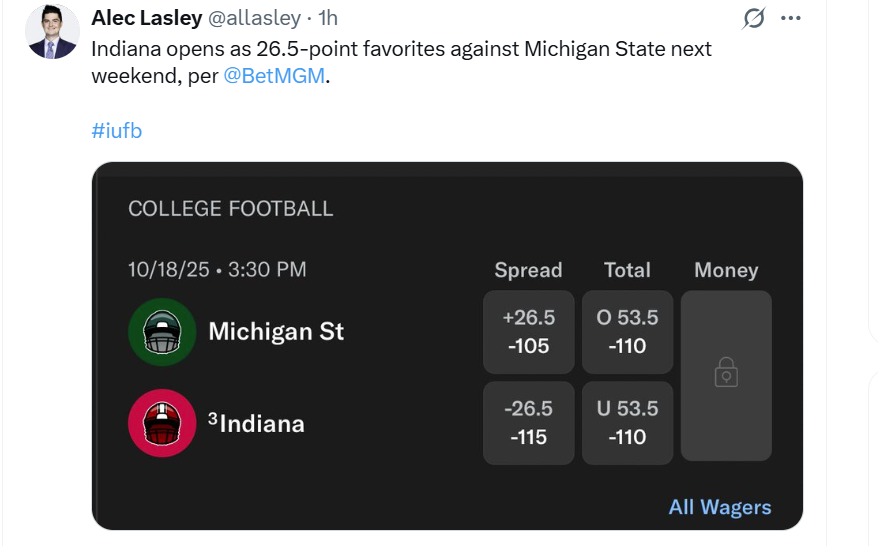
Task: Click the Indiana red helmet logo
Action: click(x=161, y=423)
